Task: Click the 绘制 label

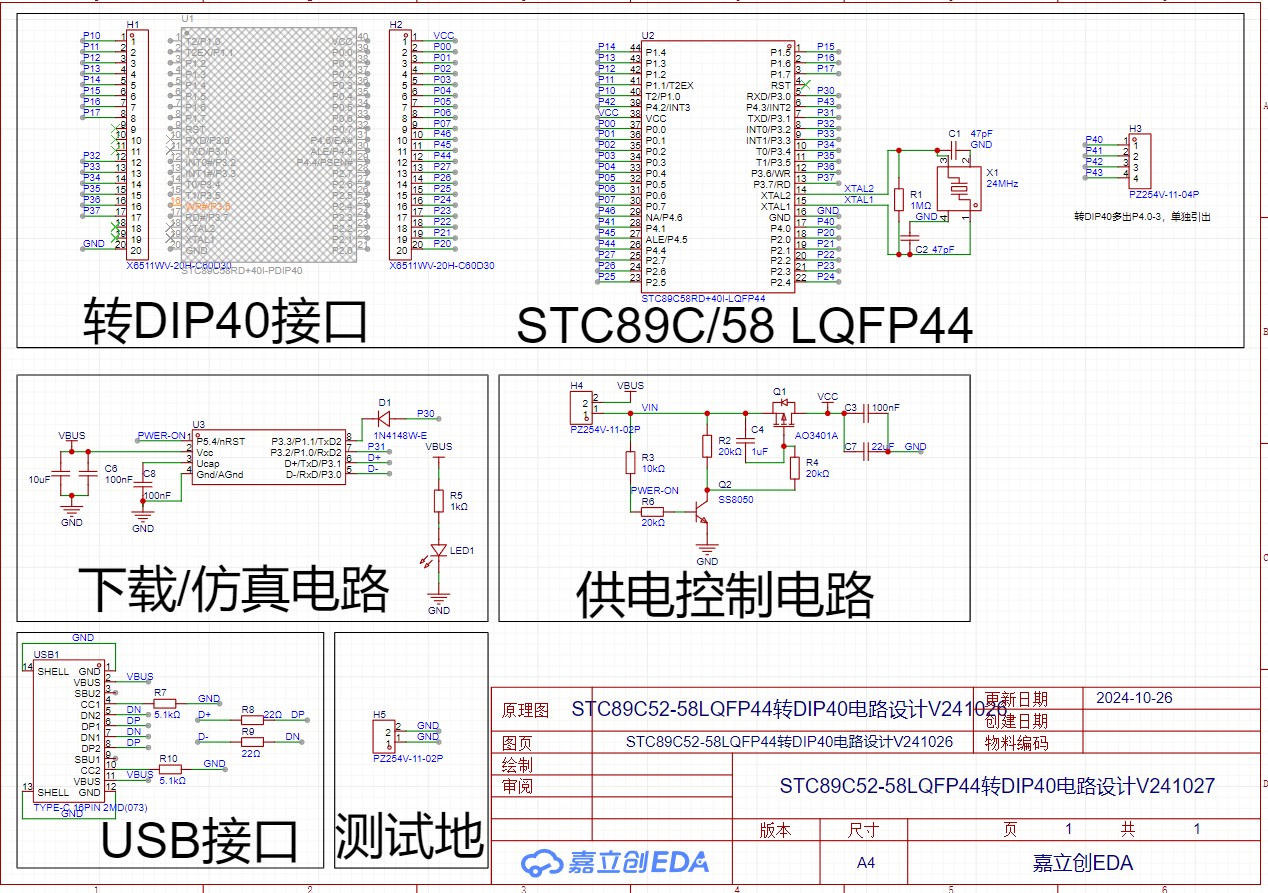Action: [x=517, y=764]
